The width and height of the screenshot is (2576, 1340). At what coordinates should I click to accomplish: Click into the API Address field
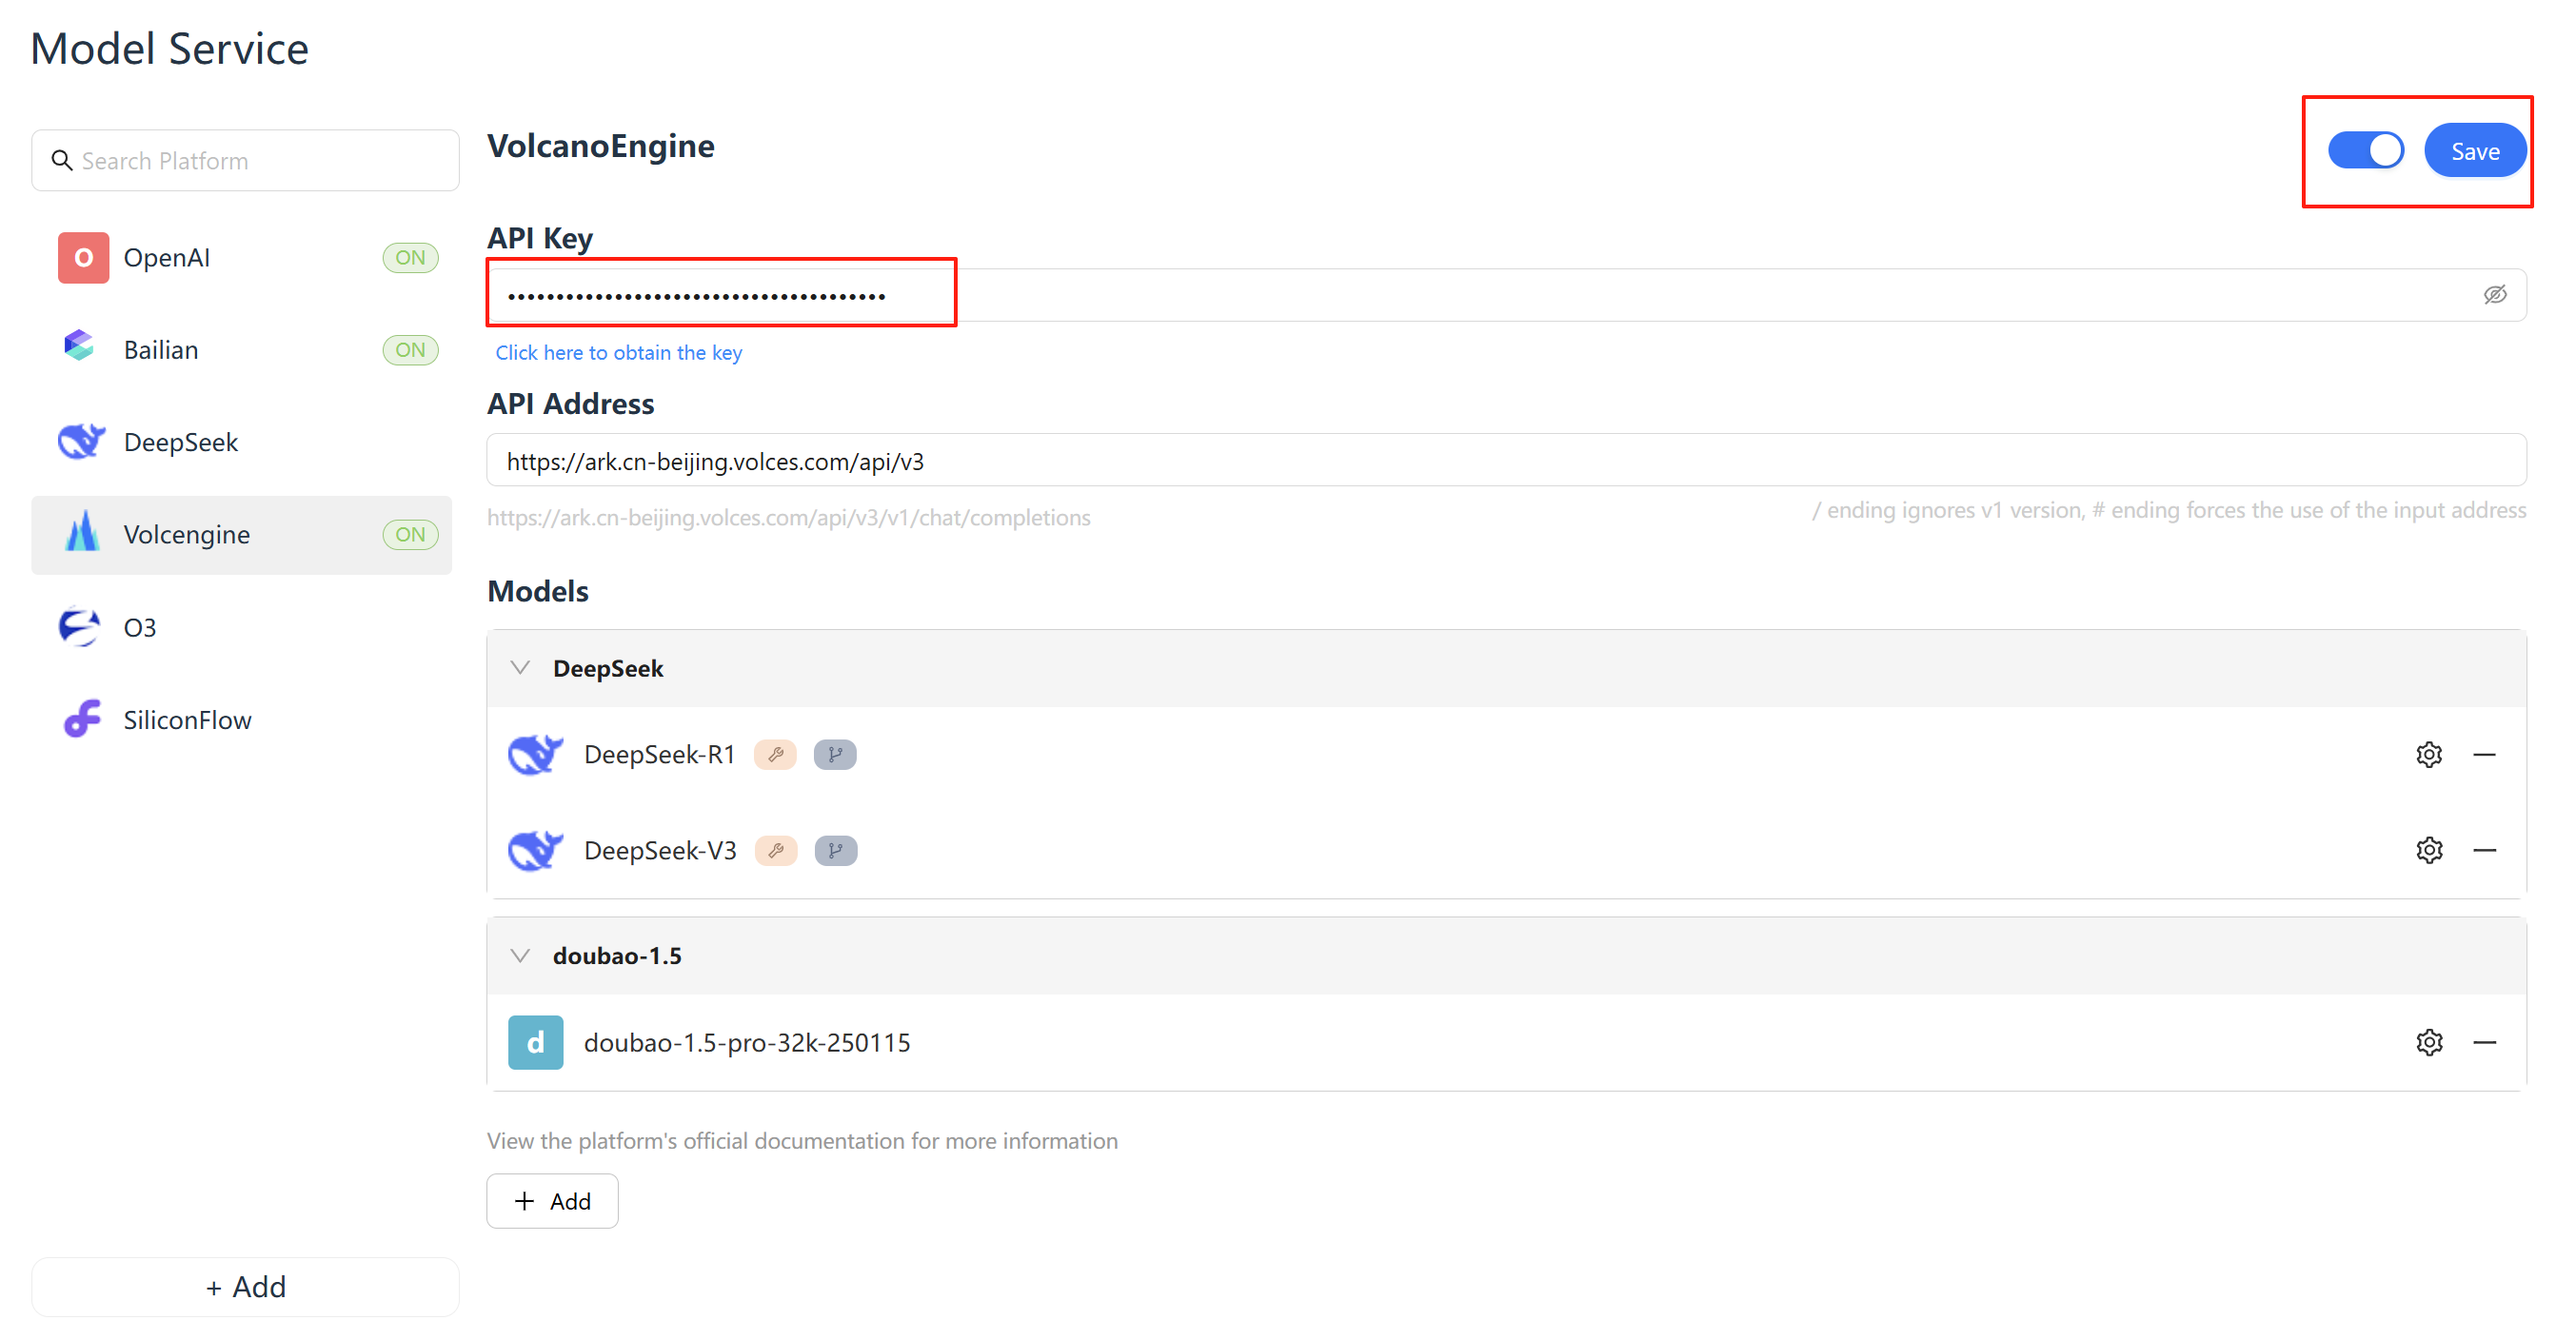[x=1506, y=460]
